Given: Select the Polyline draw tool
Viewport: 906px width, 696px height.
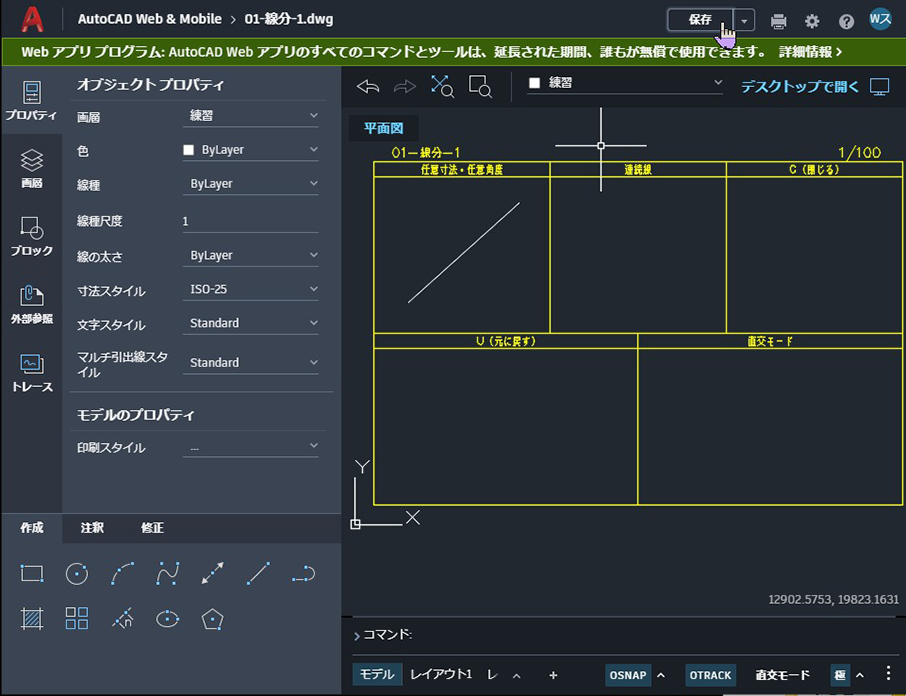Looking at the screenshot, I should (303, 574).
